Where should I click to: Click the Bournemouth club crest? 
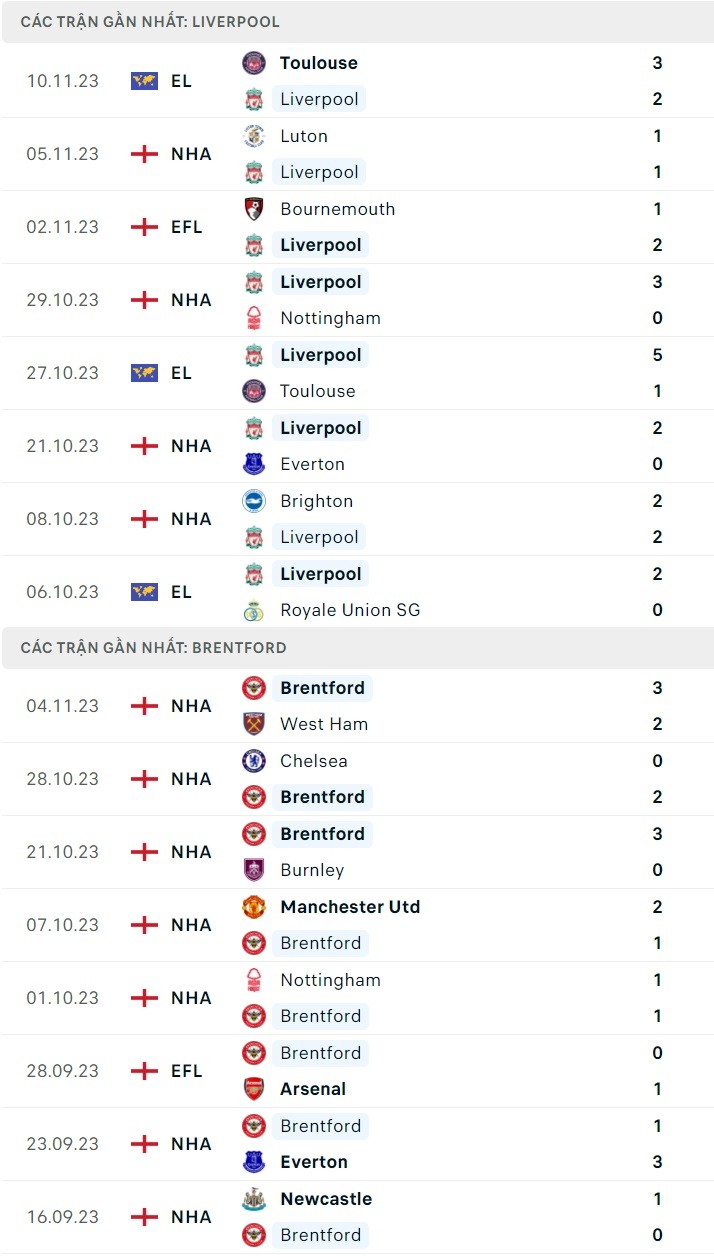pos(254,209)
